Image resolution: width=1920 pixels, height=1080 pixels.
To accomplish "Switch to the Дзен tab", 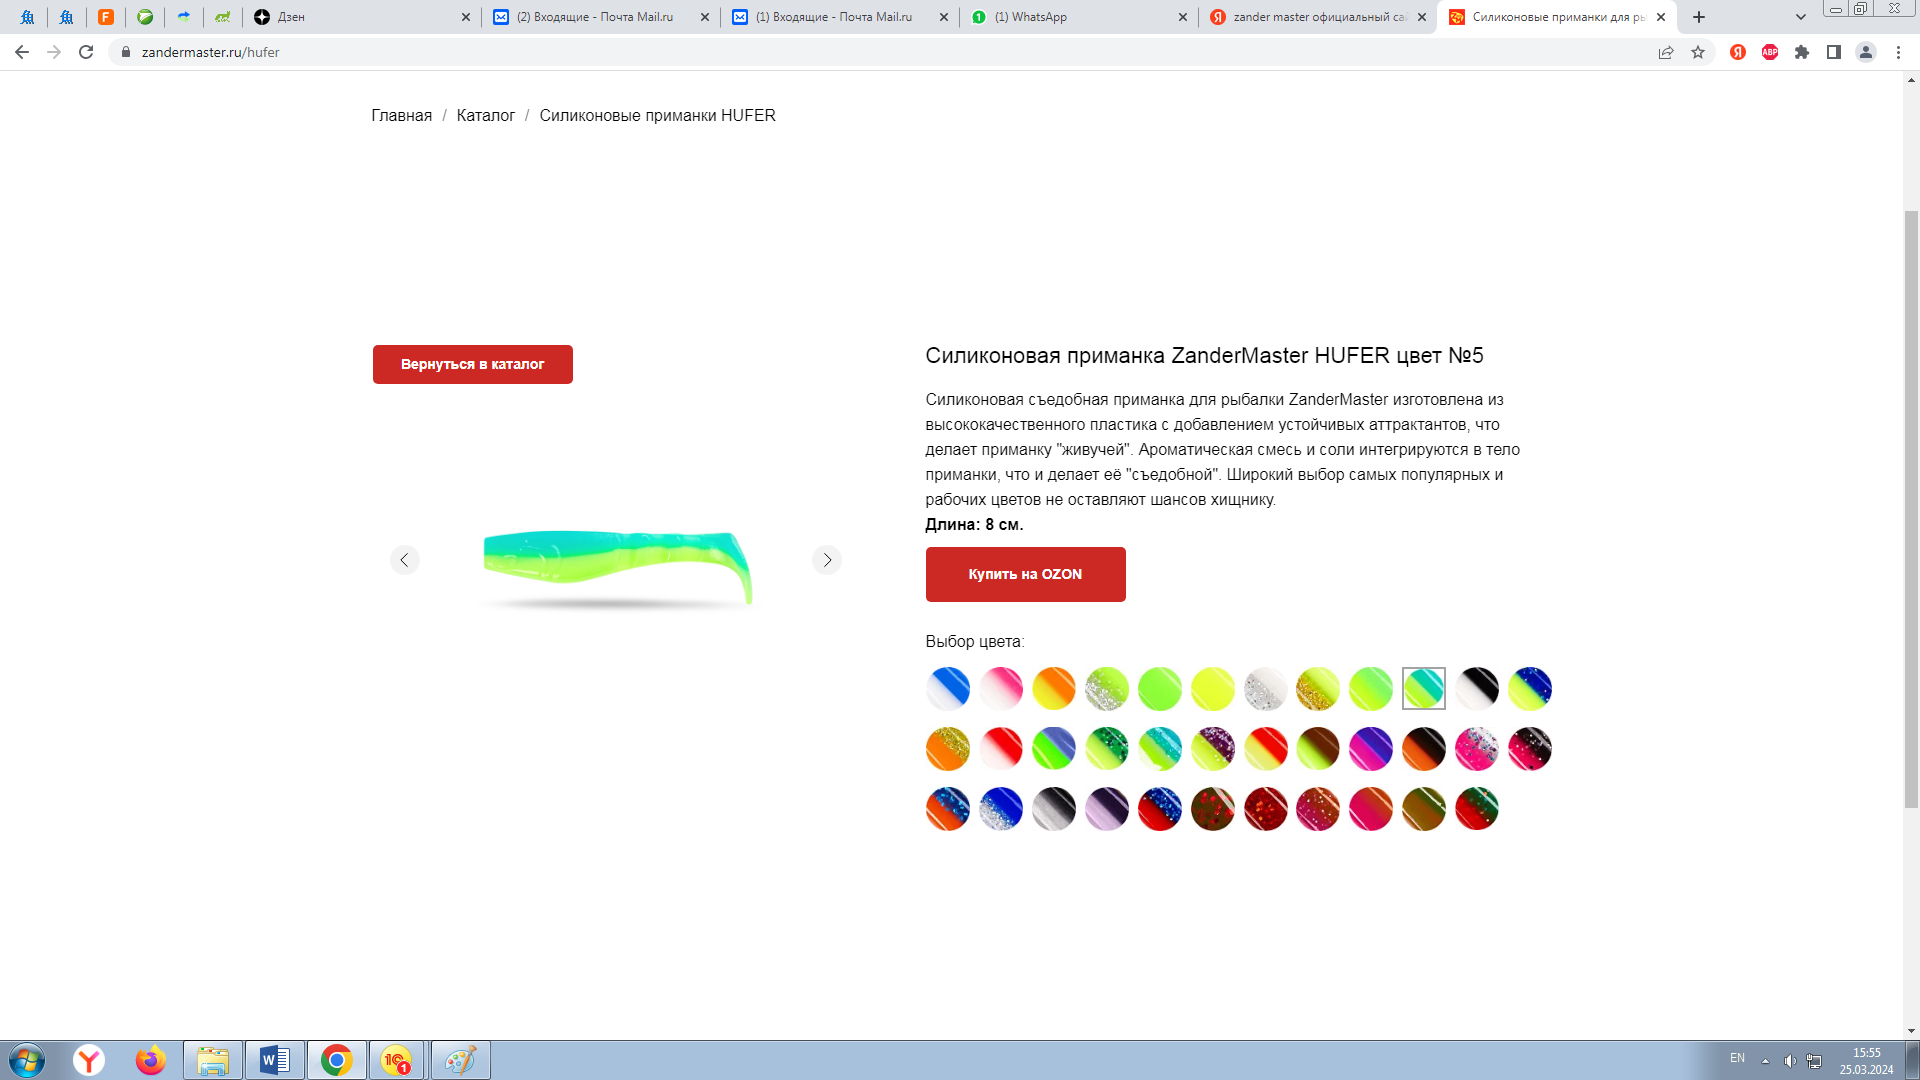I will [x=350, y=17].
